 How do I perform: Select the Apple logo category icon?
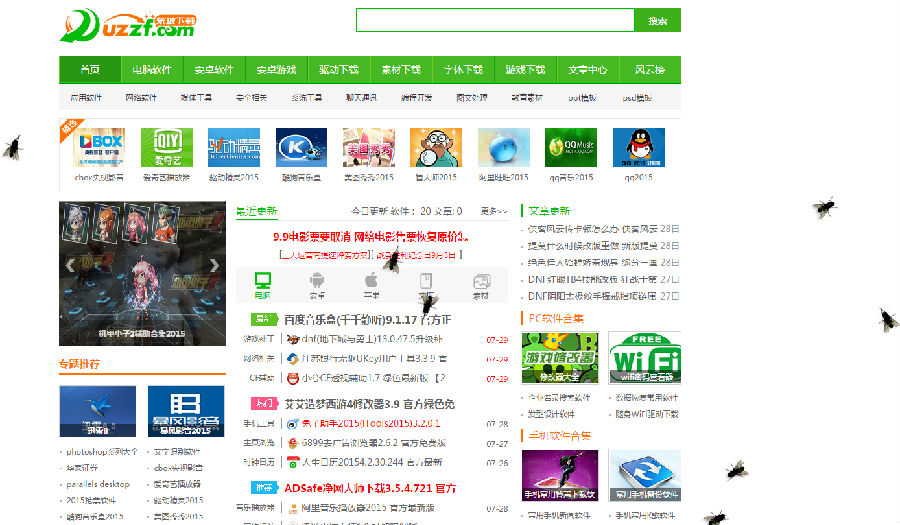371,281
